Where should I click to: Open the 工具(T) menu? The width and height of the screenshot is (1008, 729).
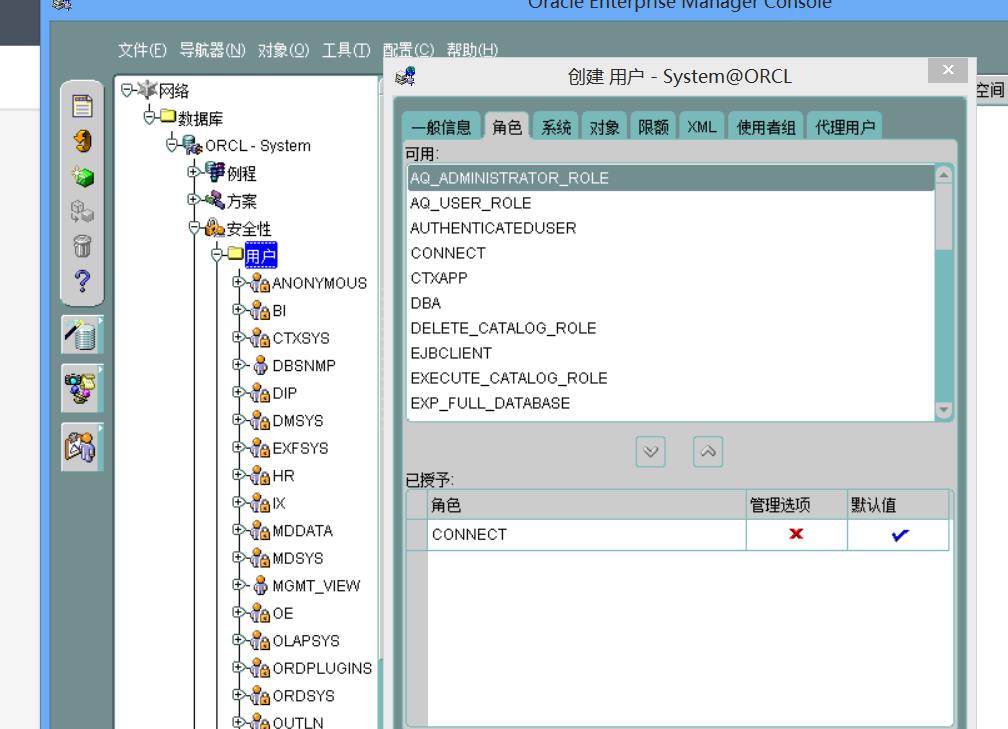pyautogui.click(x=346, y=50)
